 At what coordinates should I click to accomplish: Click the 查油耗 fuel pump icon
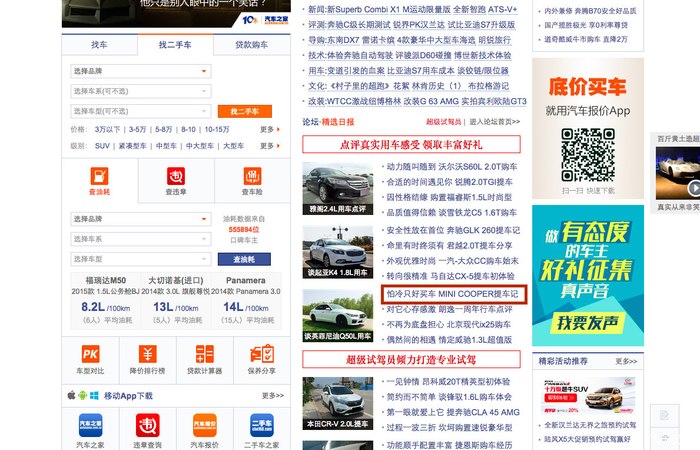pyautogui.click(x=99, y=177)
